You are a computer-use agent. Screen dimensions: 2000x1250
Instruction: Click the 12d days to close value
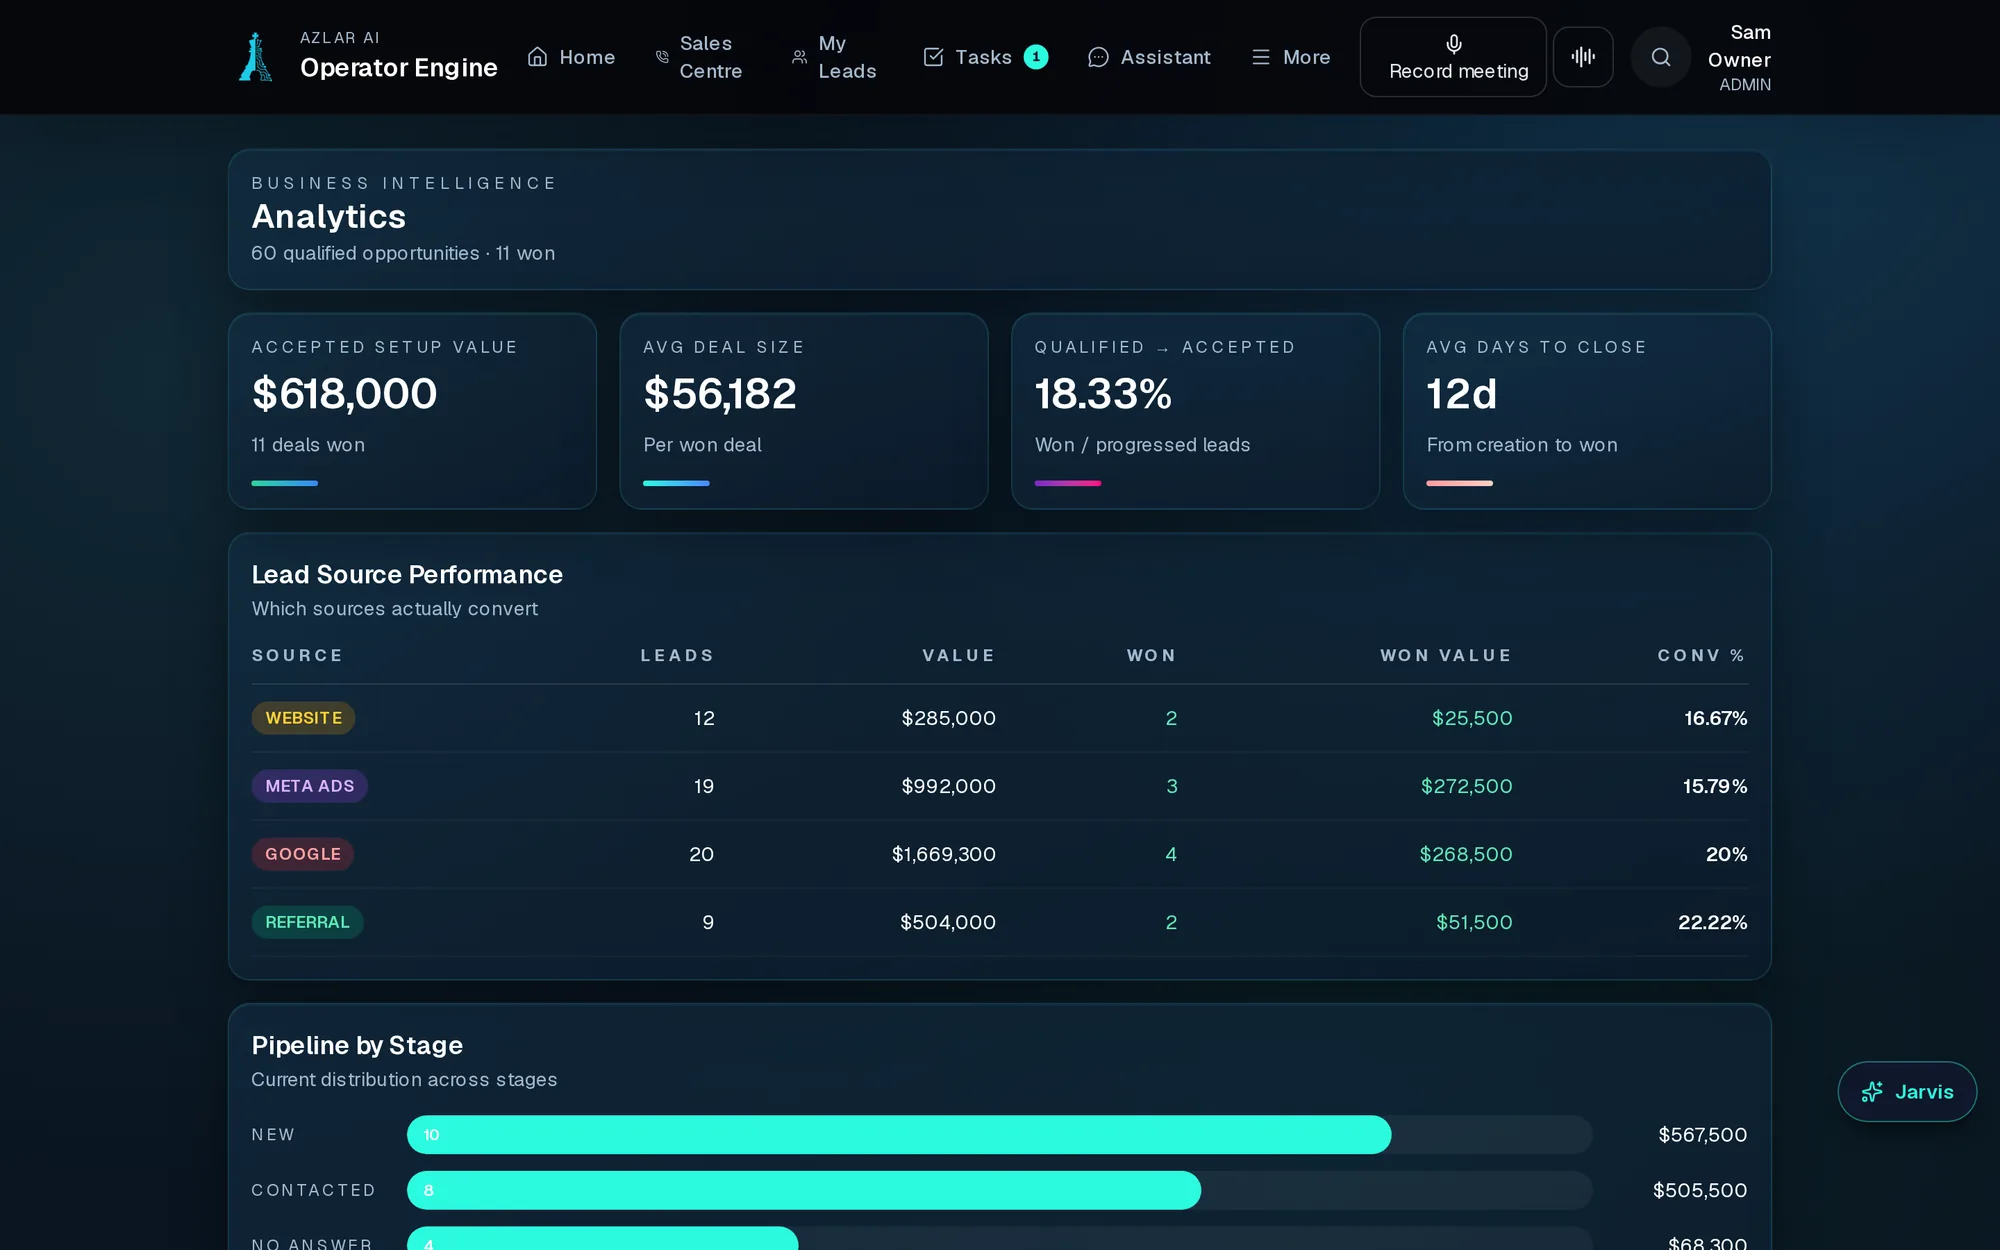[x=1462, y=394]
